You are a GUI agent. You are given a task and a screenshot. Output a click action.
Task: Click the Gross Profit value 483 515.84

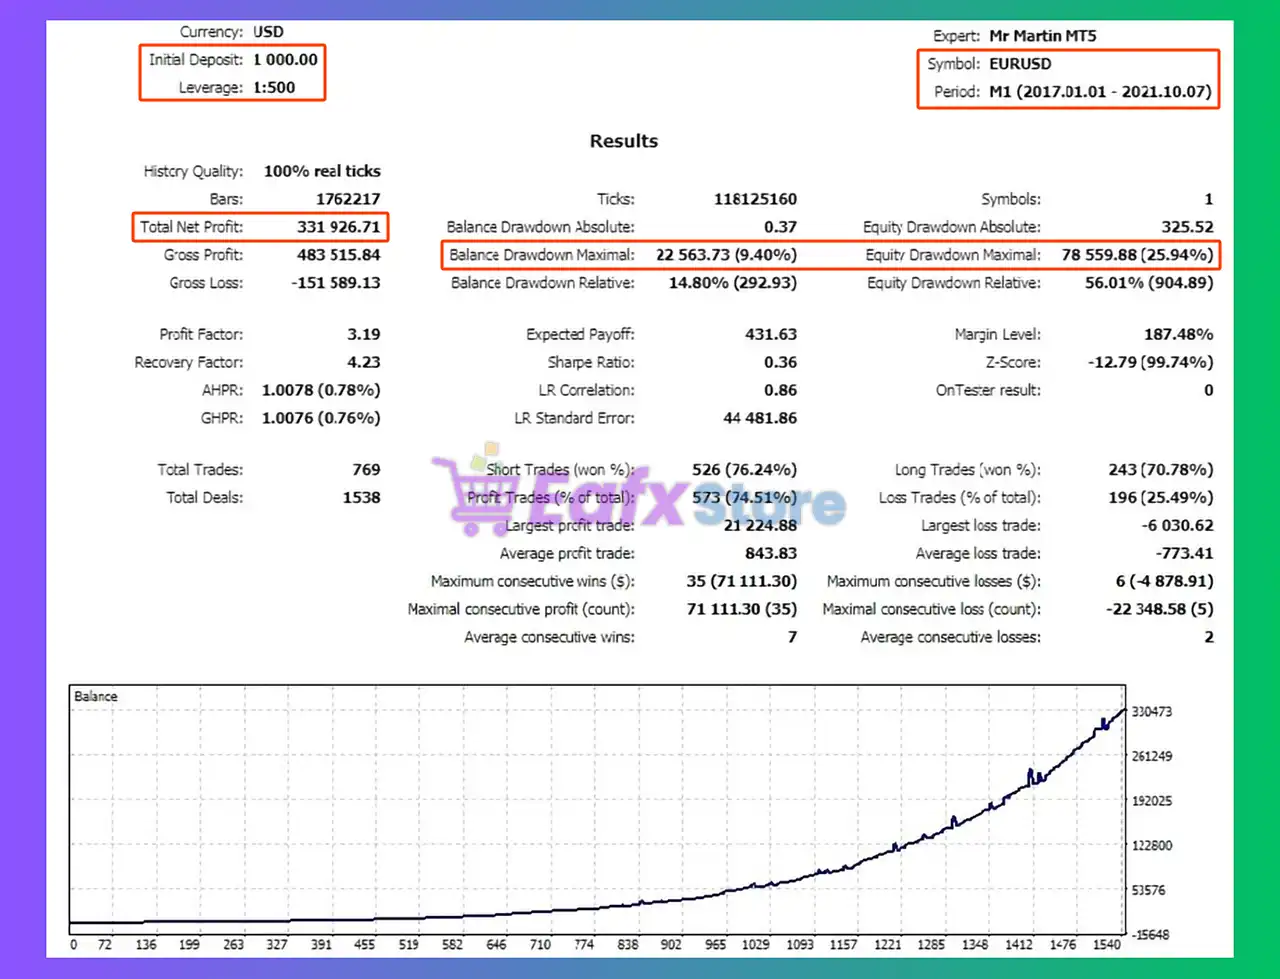click(338, 255)
